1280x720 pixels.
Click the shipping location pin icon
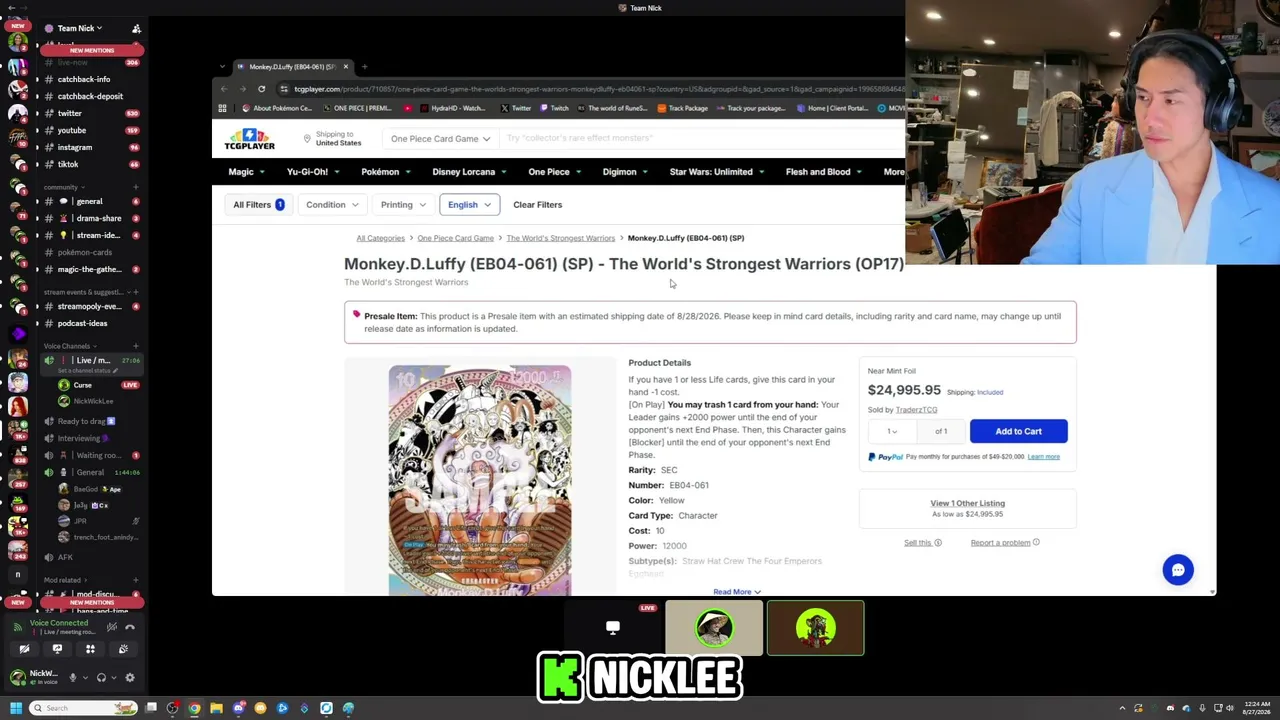(x=308, y=139)
